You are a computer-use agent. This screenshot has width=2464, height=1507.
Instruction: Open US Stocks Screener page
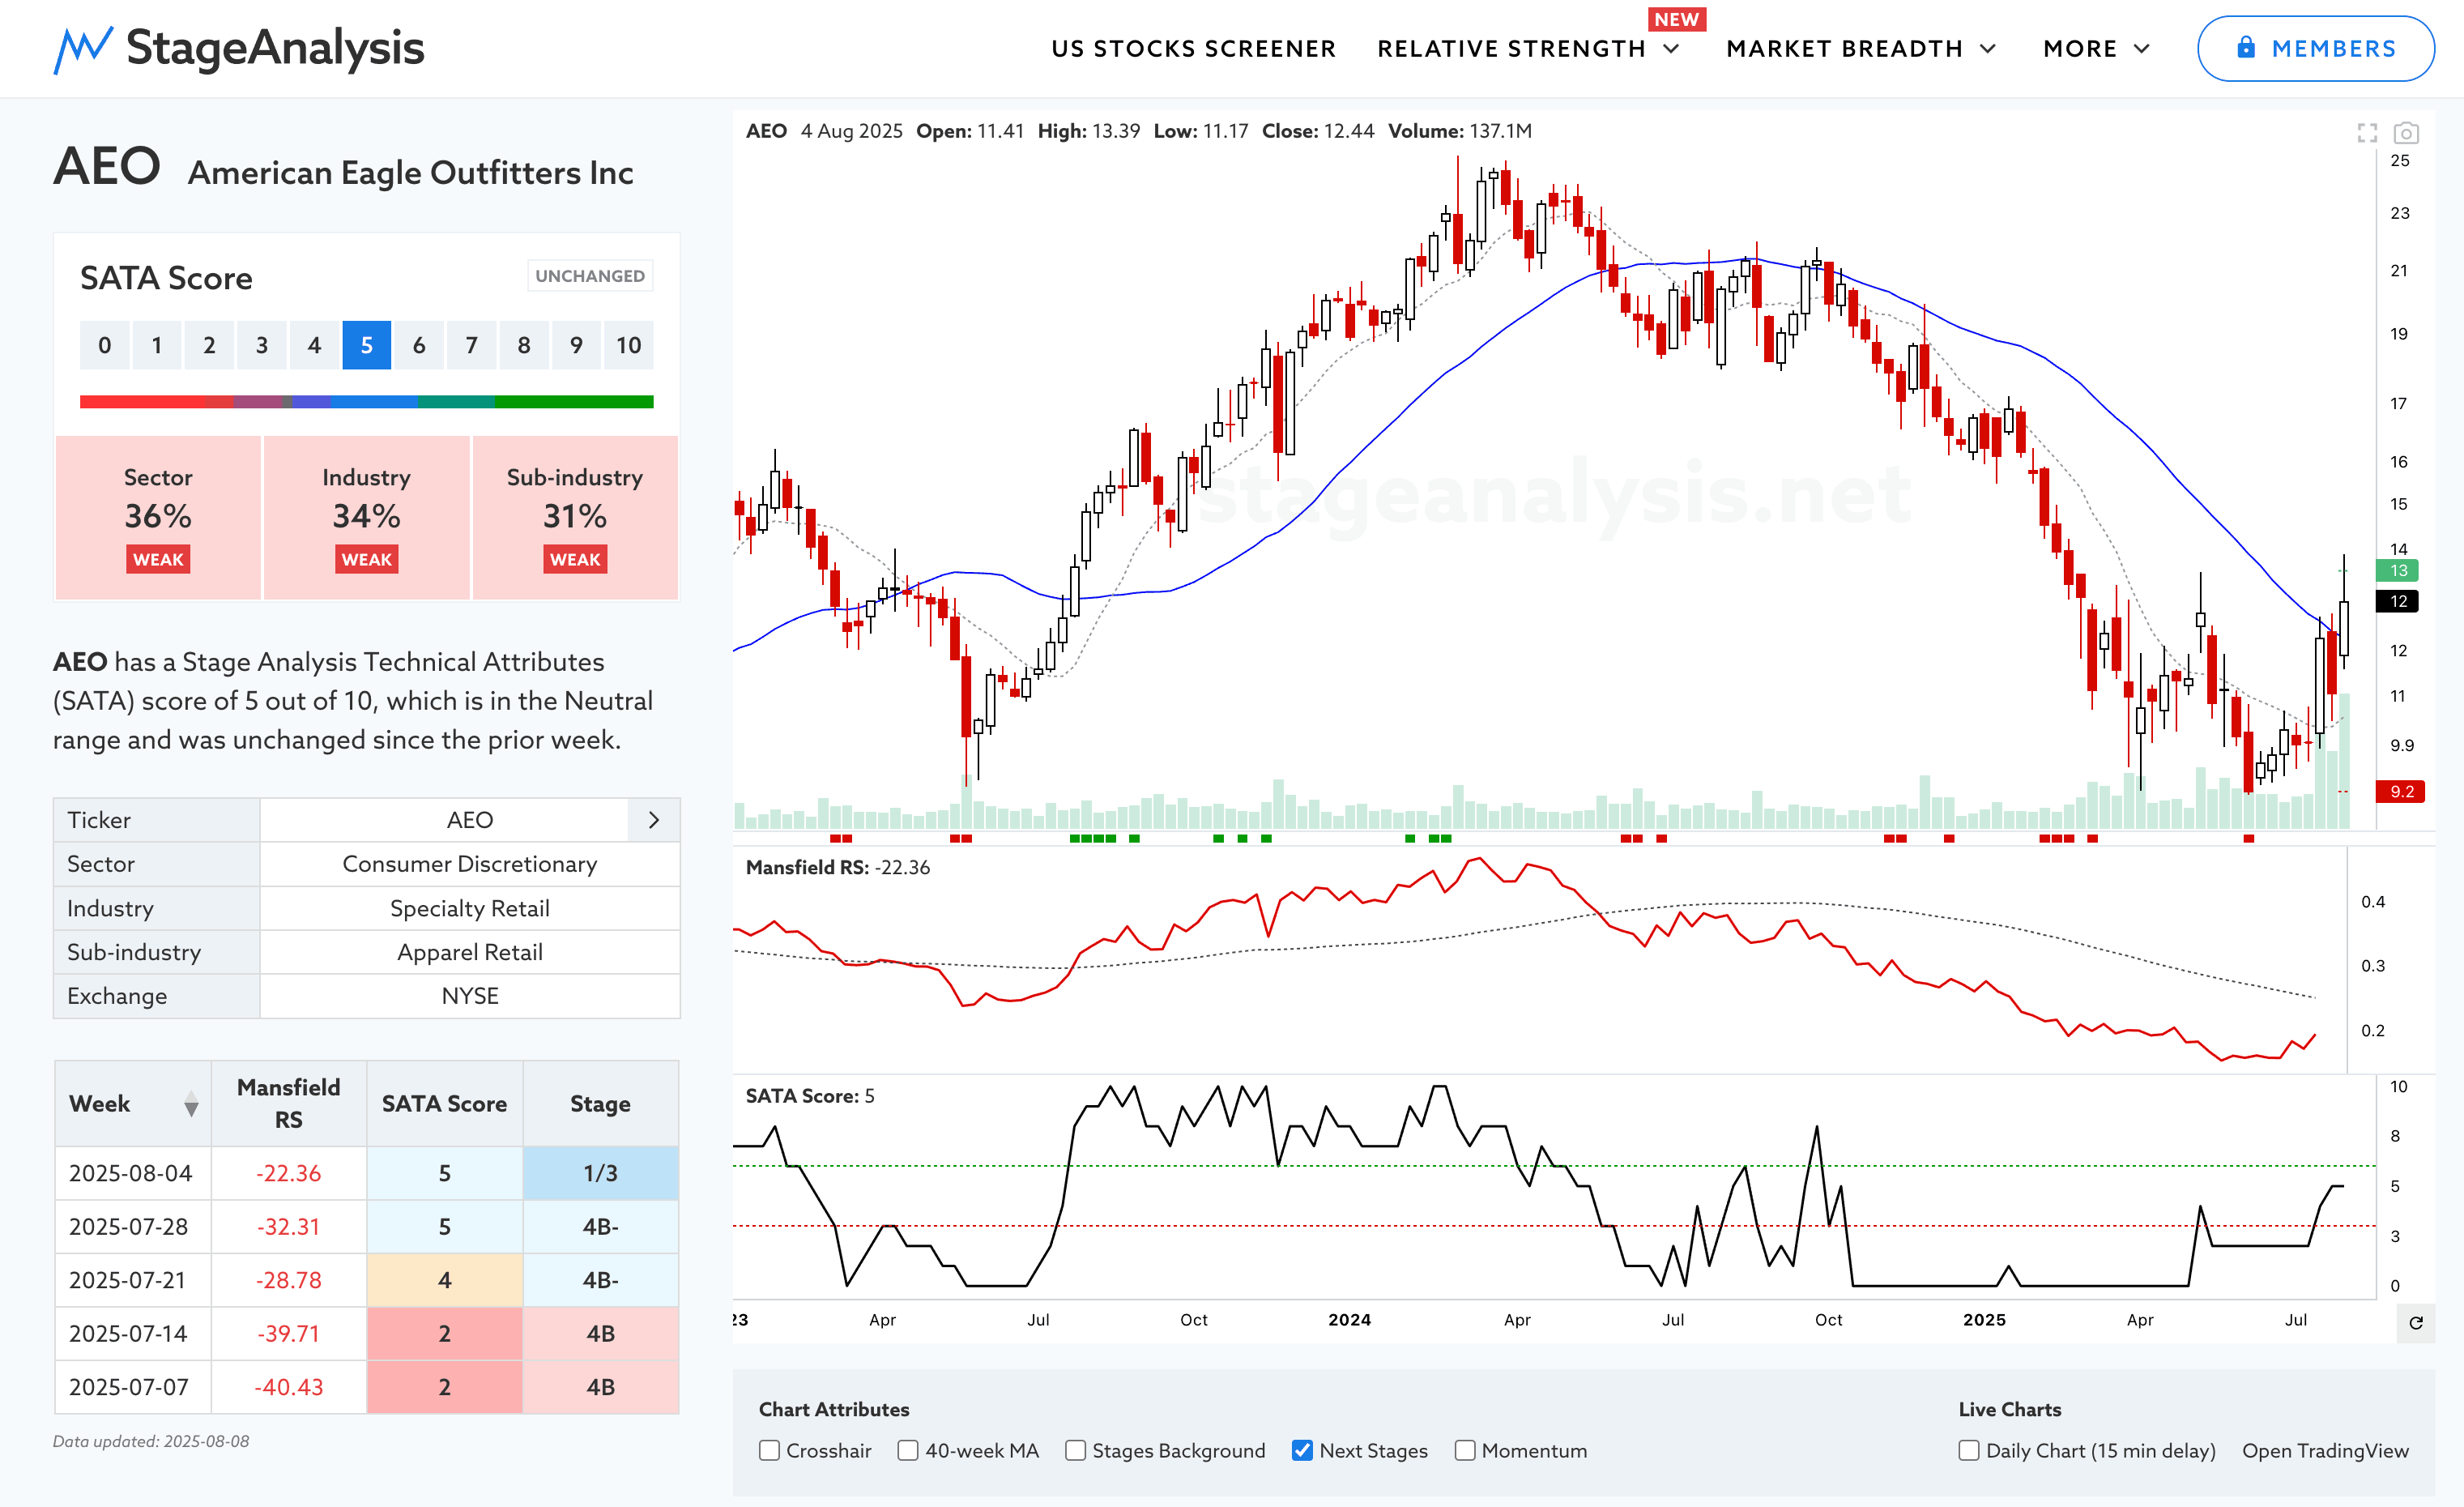1193,49
